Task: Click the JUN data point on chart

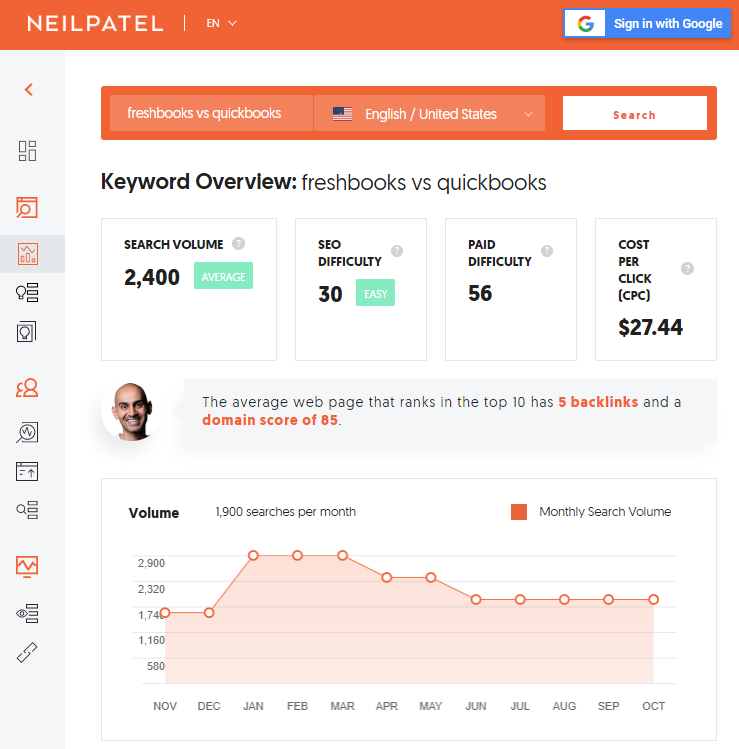Action: (476, 599)
